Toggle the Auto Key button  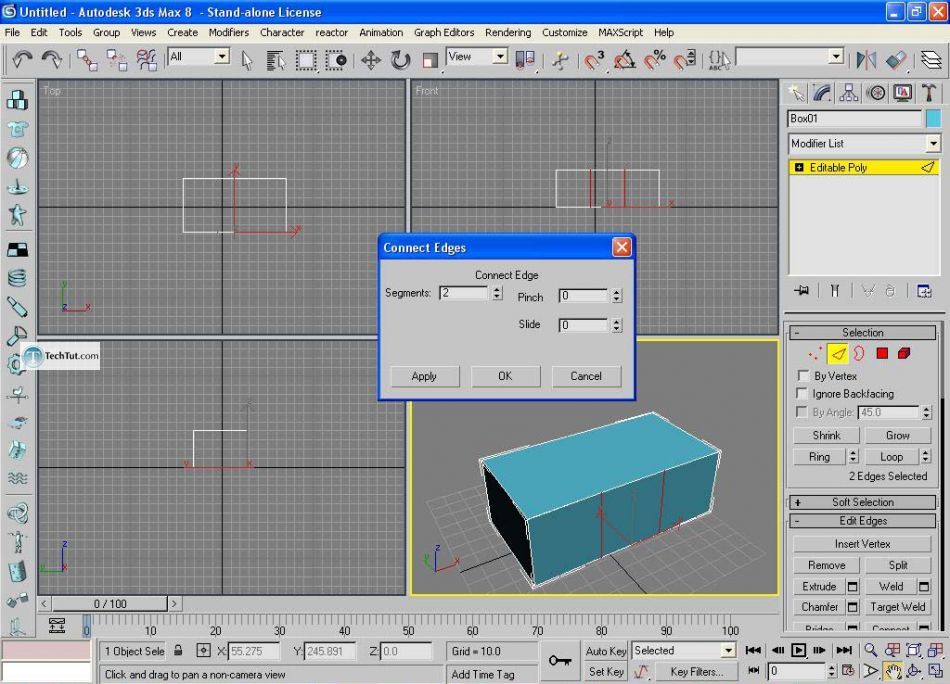tap(606, 651)
